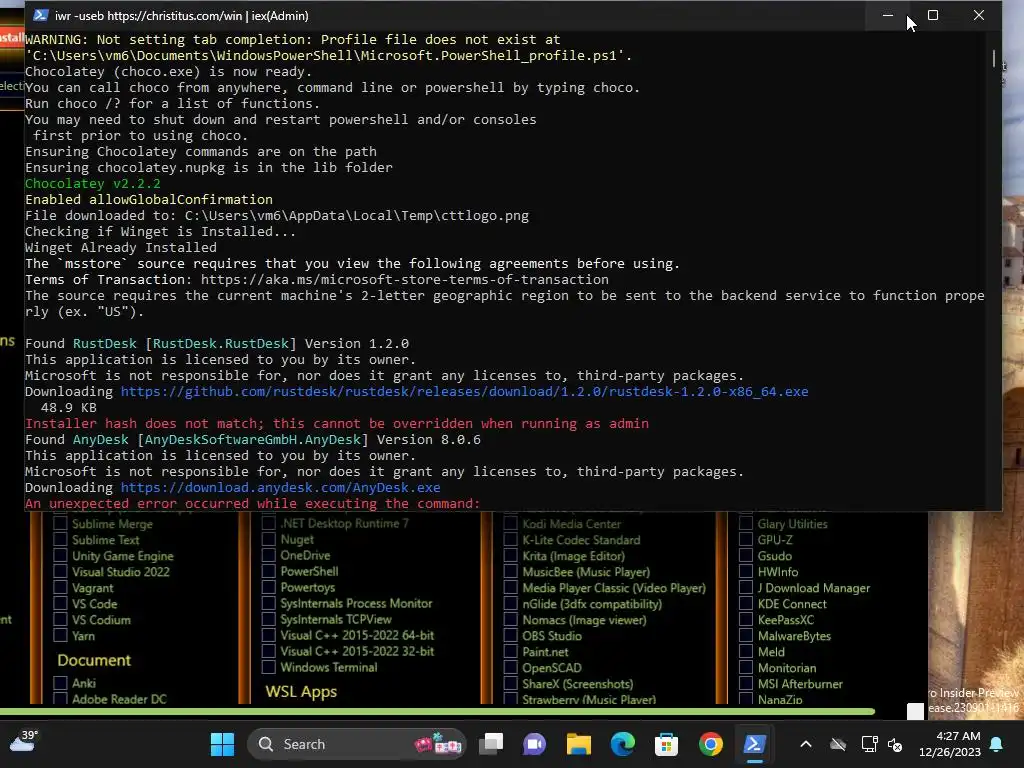This screenshot has width=1024, height=768.
Task: Check the Nuget checkbox
Action: tap(268, 539)
